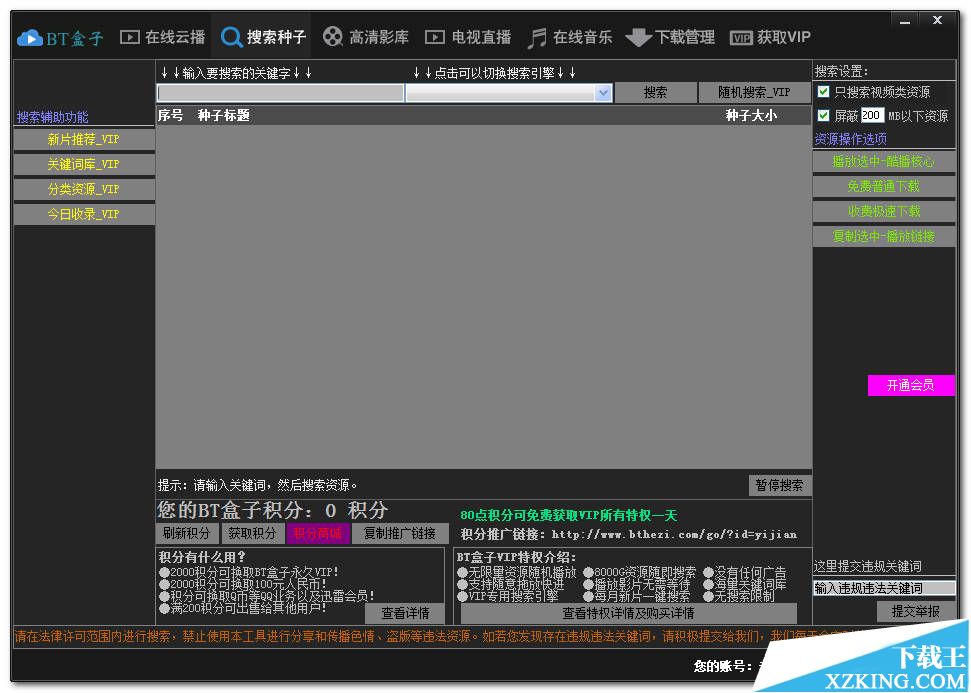
Task: Open the 获取VIP tab
Action: 770,37
